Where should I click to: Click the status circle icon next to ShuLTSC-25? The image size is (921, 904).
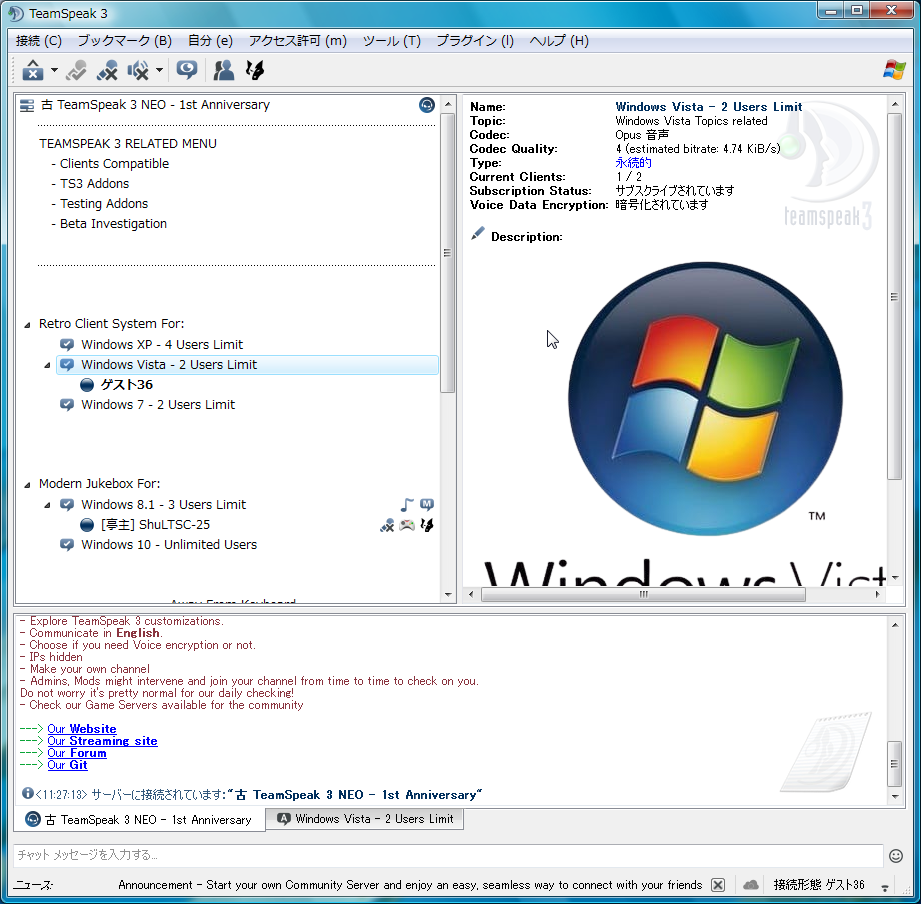87,525
